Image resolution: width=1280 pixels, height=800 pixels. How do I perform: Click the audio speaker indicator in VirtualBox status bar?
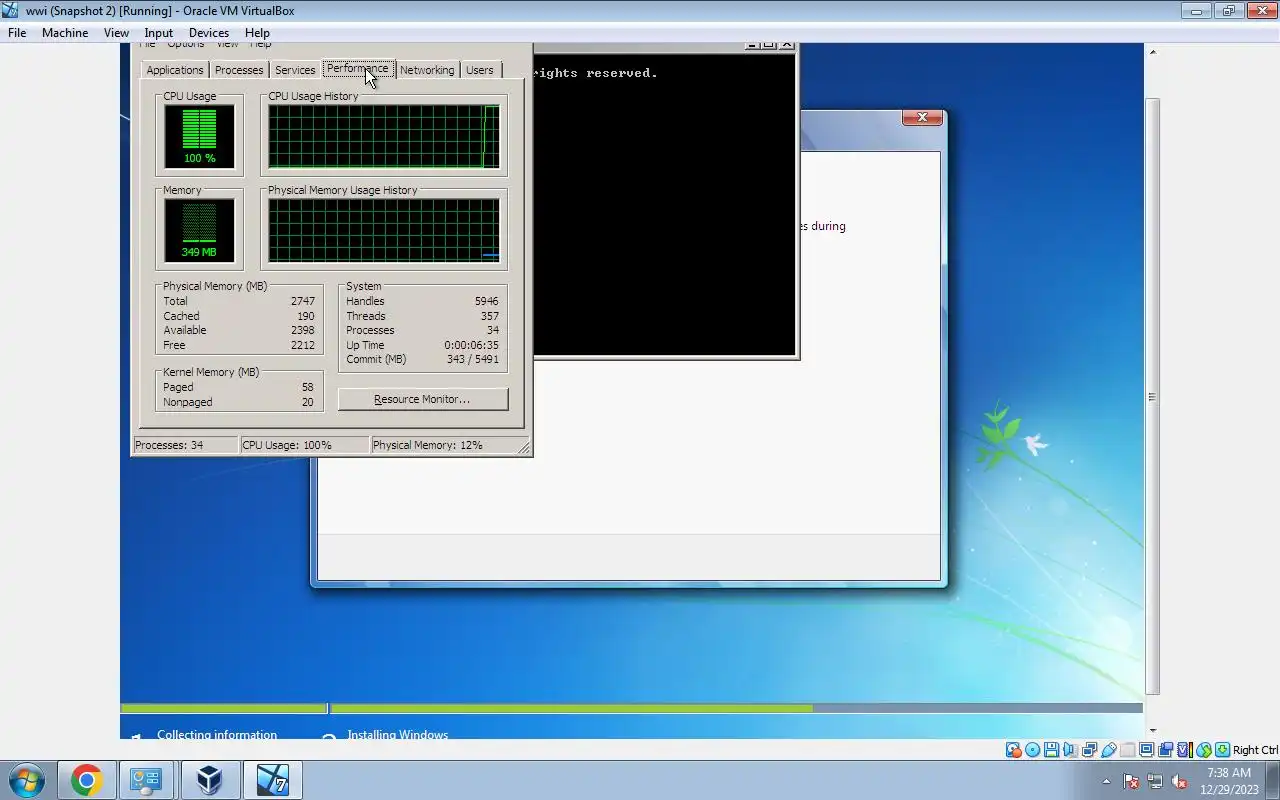(1070, 750)
